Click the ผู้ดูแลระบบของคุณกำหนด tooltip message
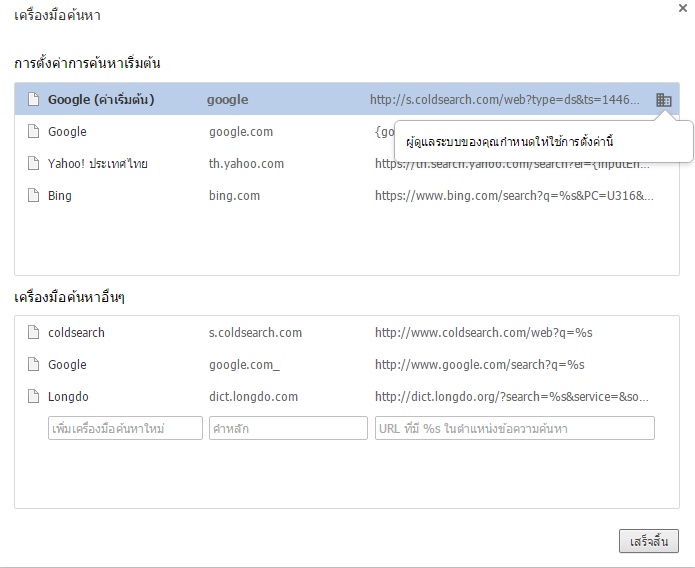This screenshot has height=568, width=695. point(510,142)
